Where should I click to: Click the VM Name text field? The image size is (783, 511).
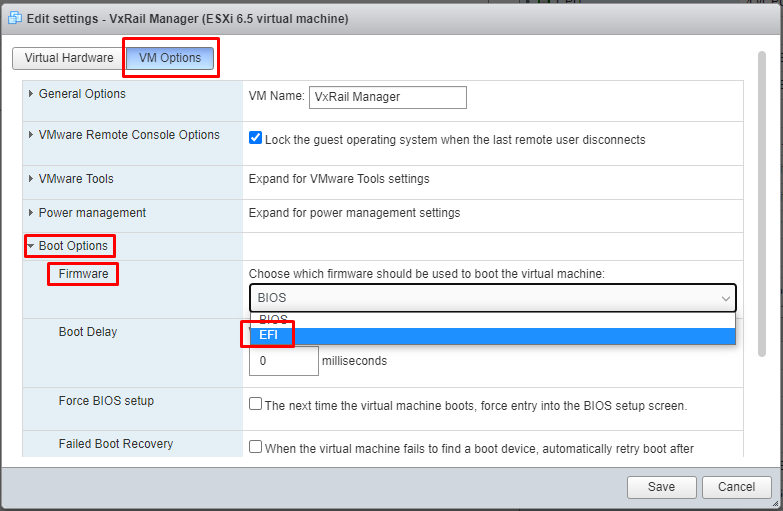(388, 97)
